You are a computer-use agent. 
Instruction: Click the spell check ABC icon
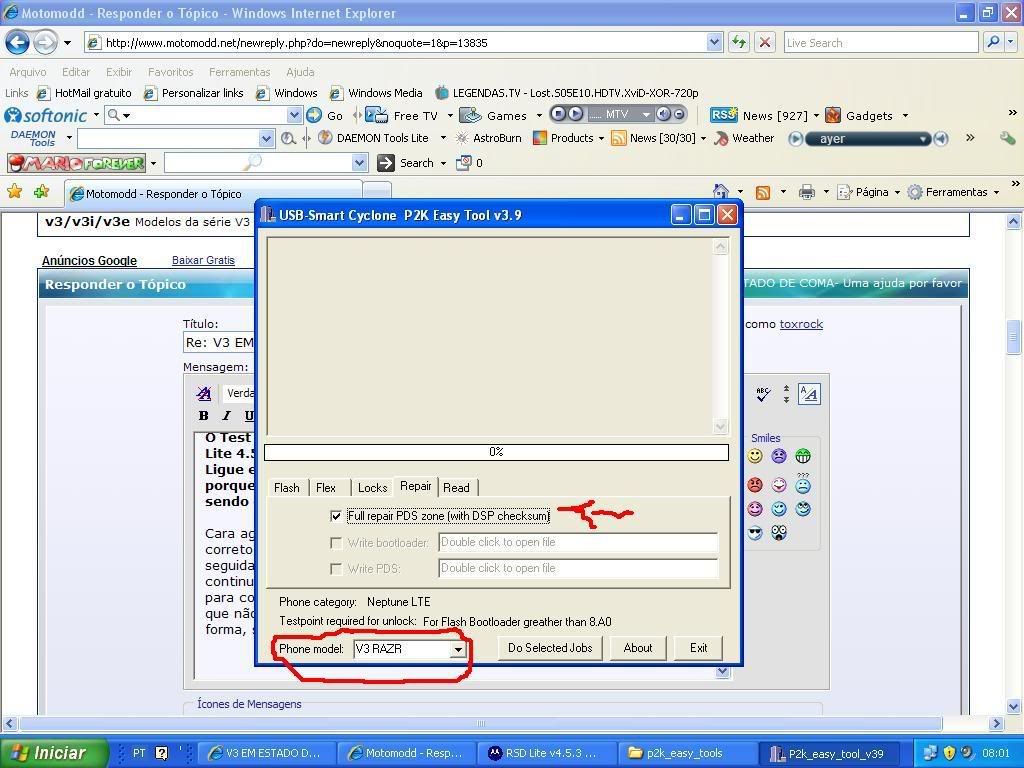[763, 394]
